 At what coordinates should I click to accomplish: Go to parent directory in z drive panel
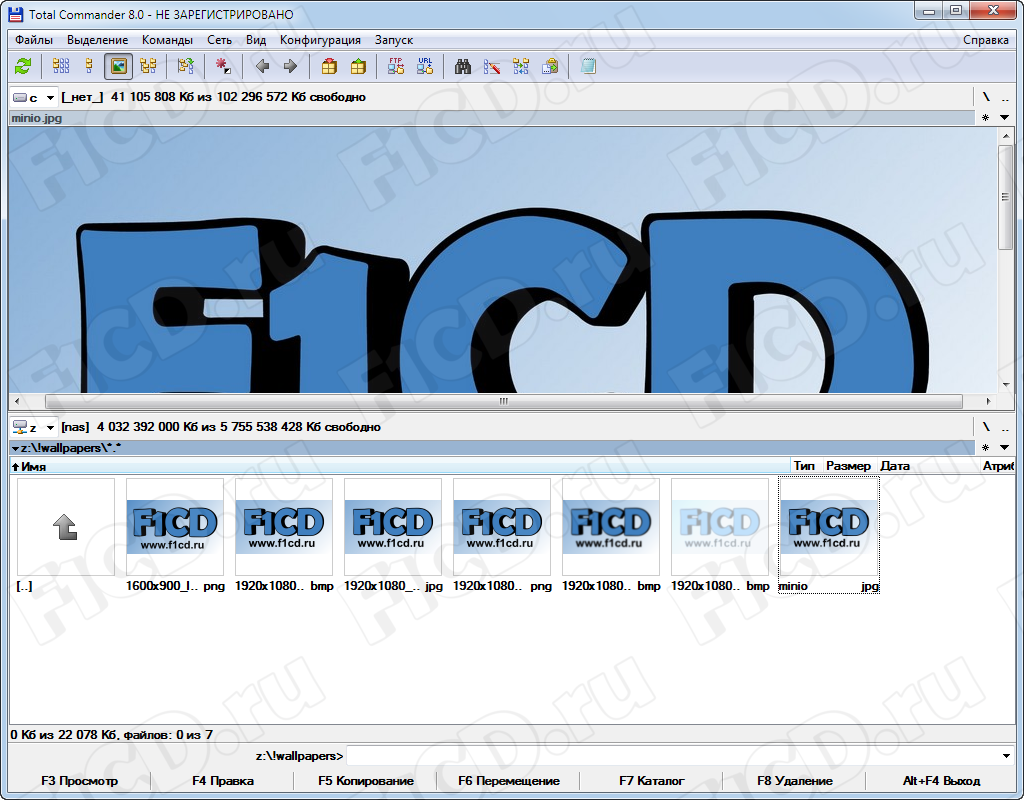coord(1005,428)
